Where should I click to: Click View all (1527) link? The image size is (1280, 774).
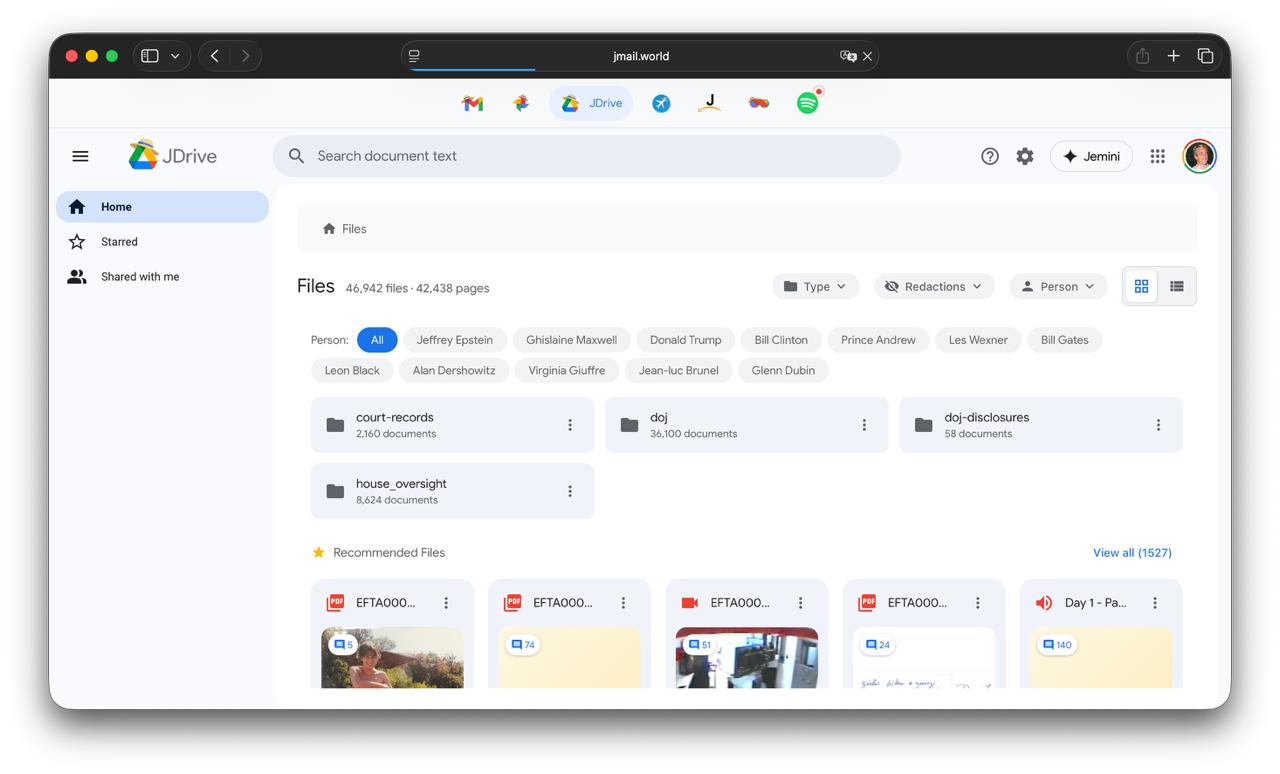(1132, 552)
